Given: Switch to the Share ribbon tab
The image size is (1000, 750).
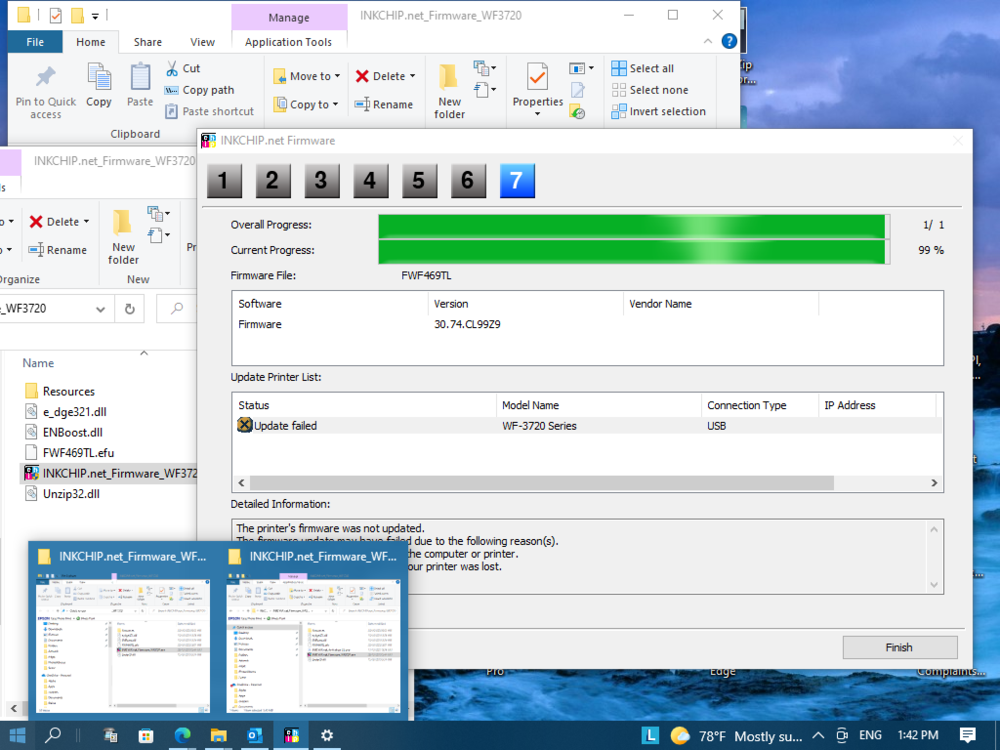Looking at the screenshot, I should (148, 42).
